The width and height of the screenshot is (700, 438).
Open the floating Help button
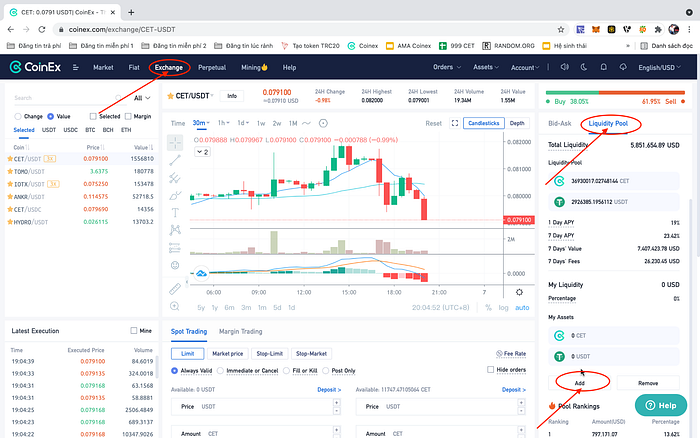[661, 405]
